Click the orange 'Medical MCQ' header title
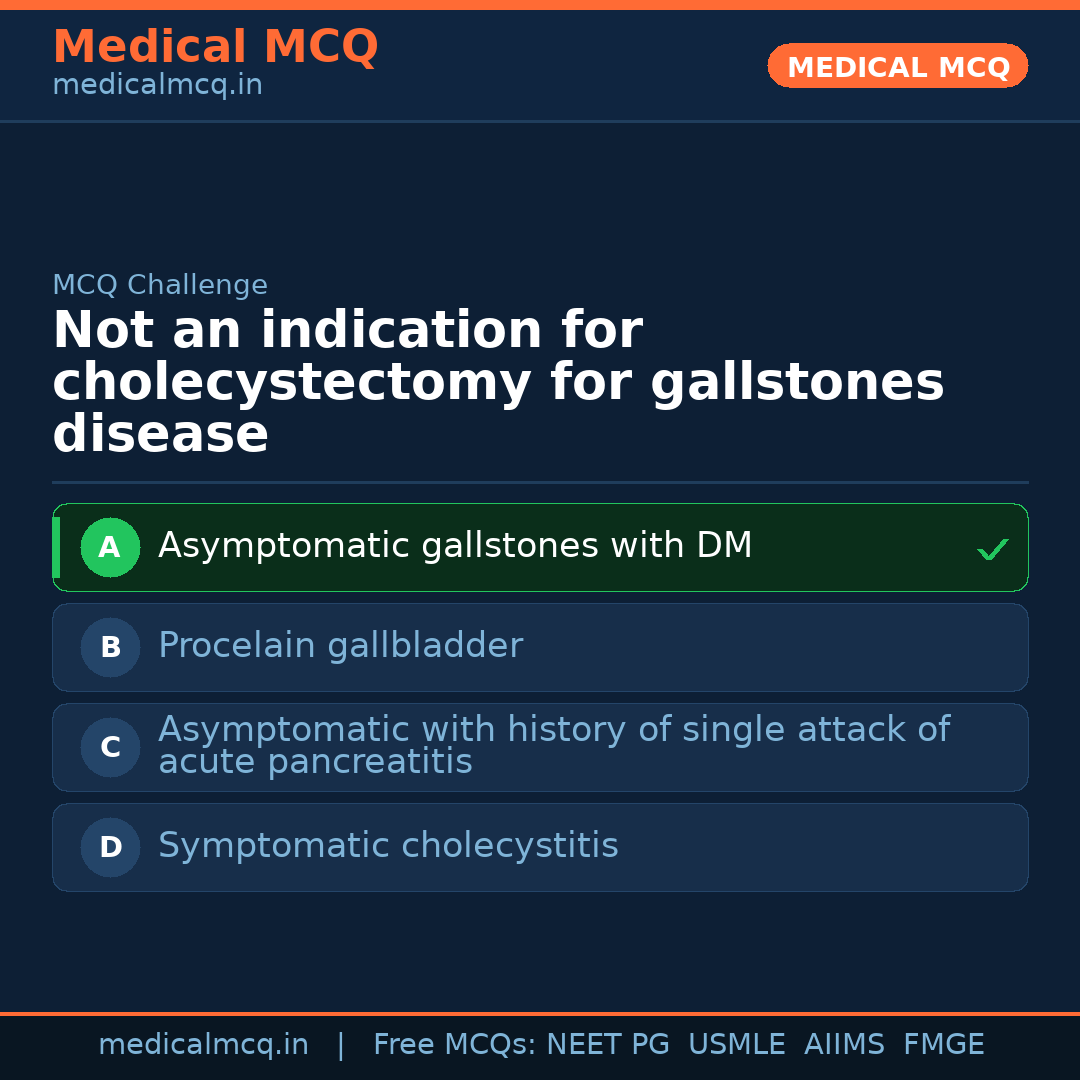Image resolution: width=1080 pixels, height=1080 pixels. click(x=215, y=47)
